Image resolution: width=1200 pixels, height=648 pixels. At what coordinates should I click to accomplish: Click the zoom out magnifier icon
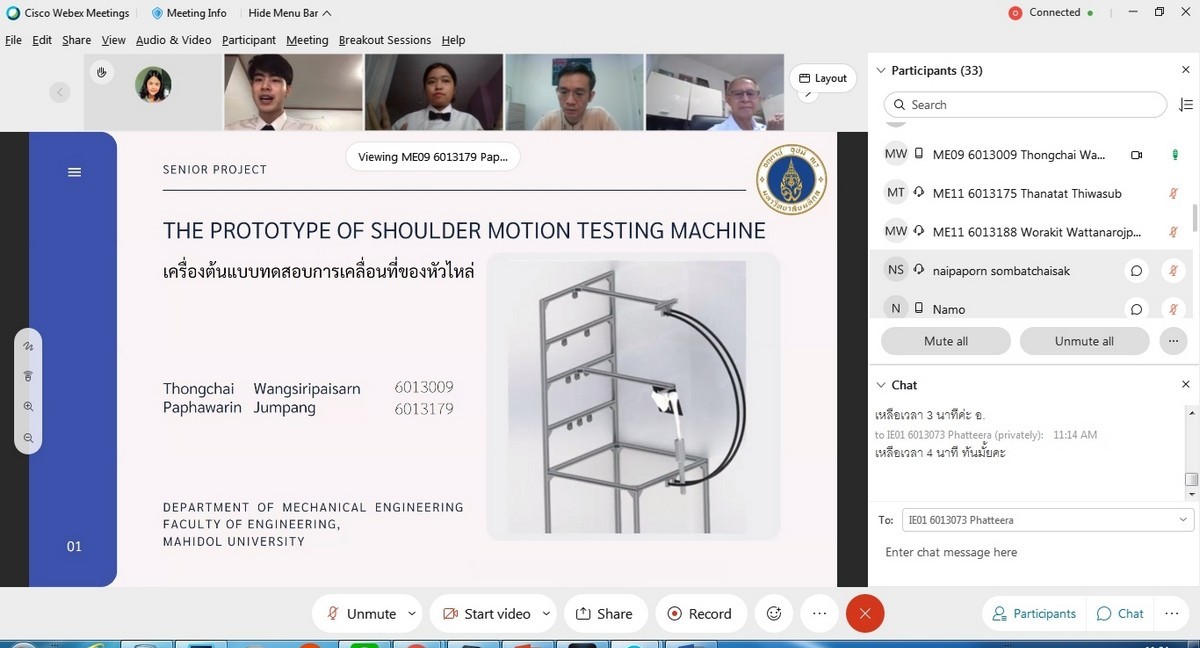(x=28, y=438)
